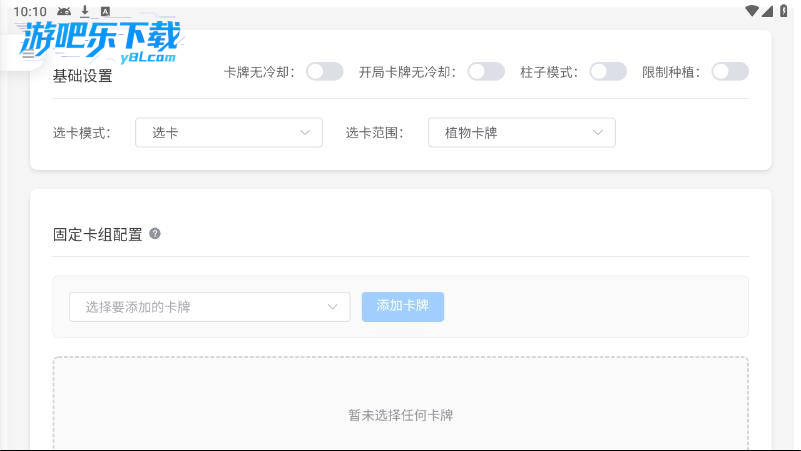This screenshot has height=451, width=801.
Task: Enable the 卡牌无冷却 switch
Action: [324, 72]
